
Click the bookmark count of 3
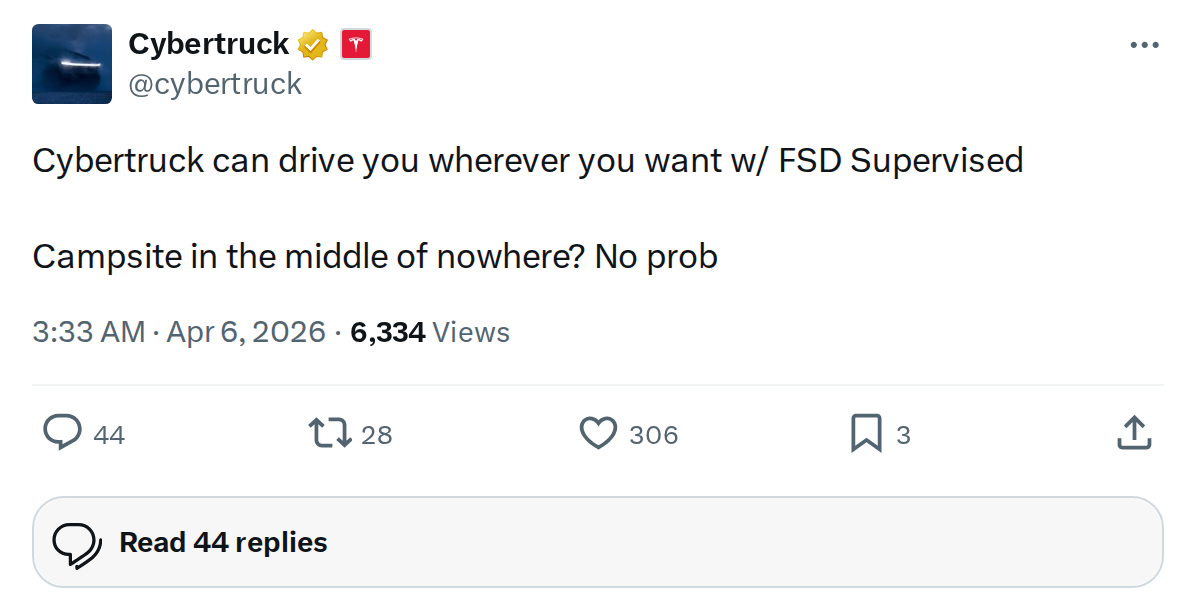tap(903, 435)
